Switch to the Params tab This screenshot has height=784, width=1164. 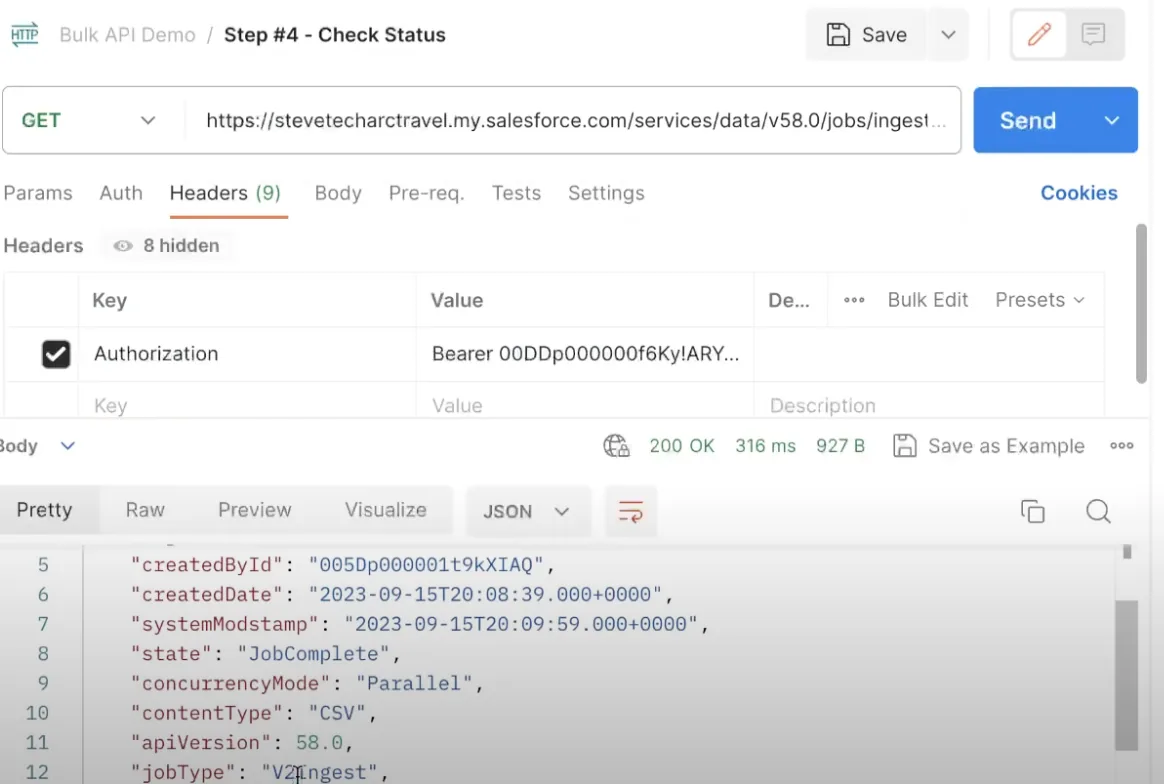[38, 193]
